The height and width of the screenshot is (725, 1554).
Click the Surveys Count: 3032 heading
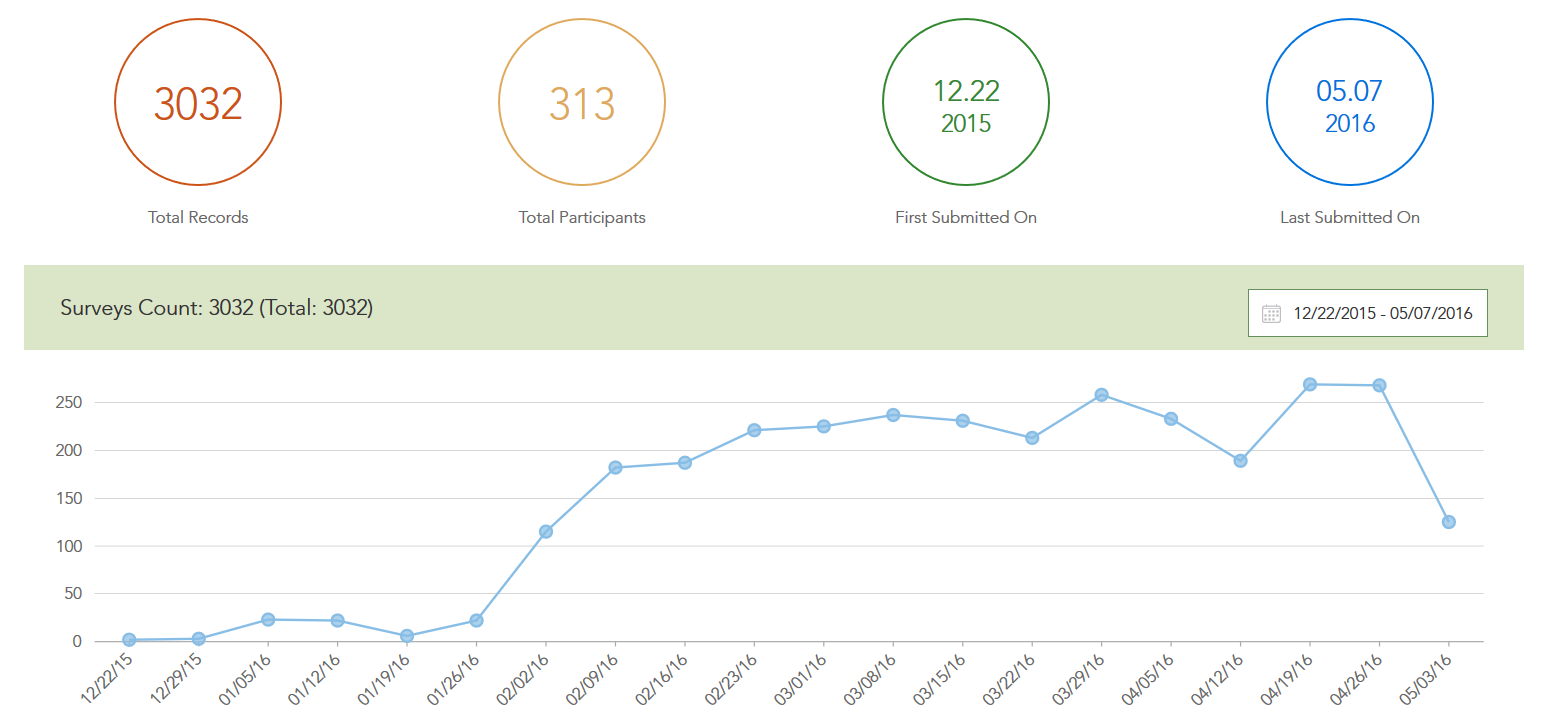point(217,308)
